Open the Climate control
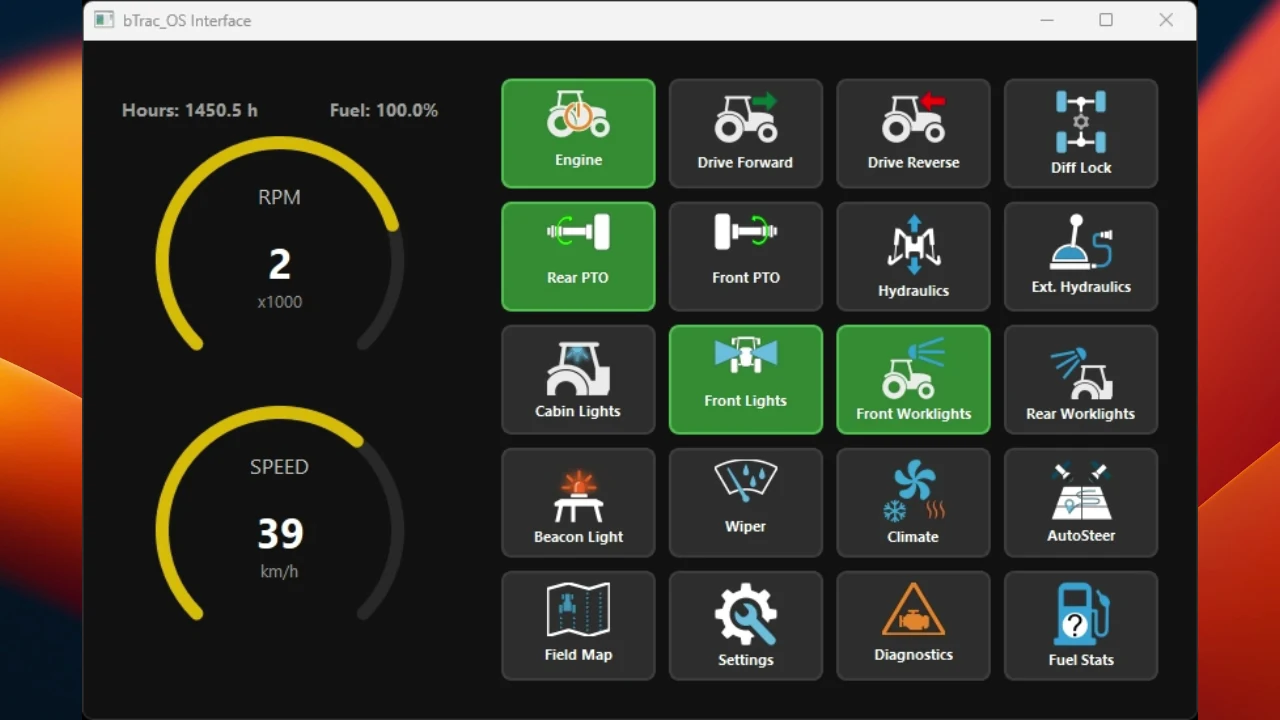 click(913, 502)
